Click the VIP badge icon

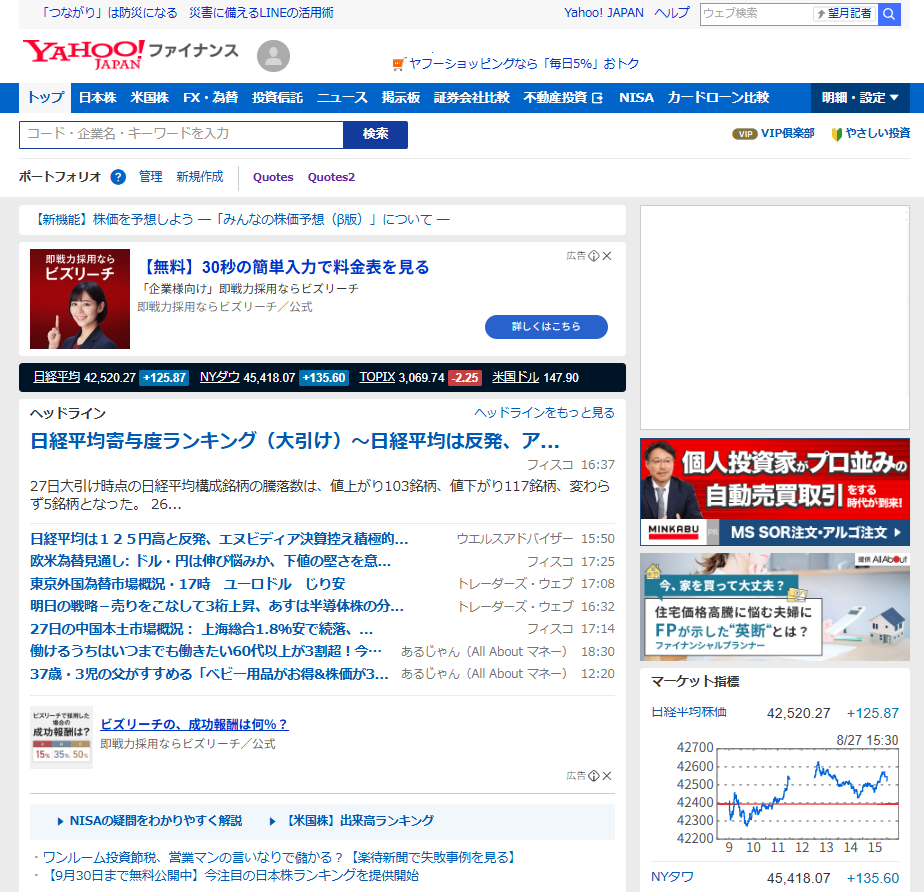pyautogui.click(x=745, y=134)
